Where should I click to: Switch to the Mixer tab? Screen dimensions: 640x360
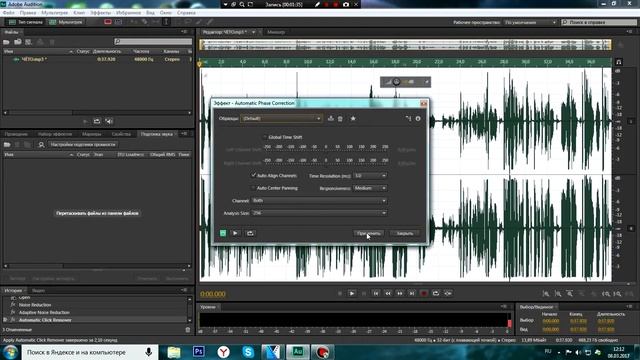(276, 32)
